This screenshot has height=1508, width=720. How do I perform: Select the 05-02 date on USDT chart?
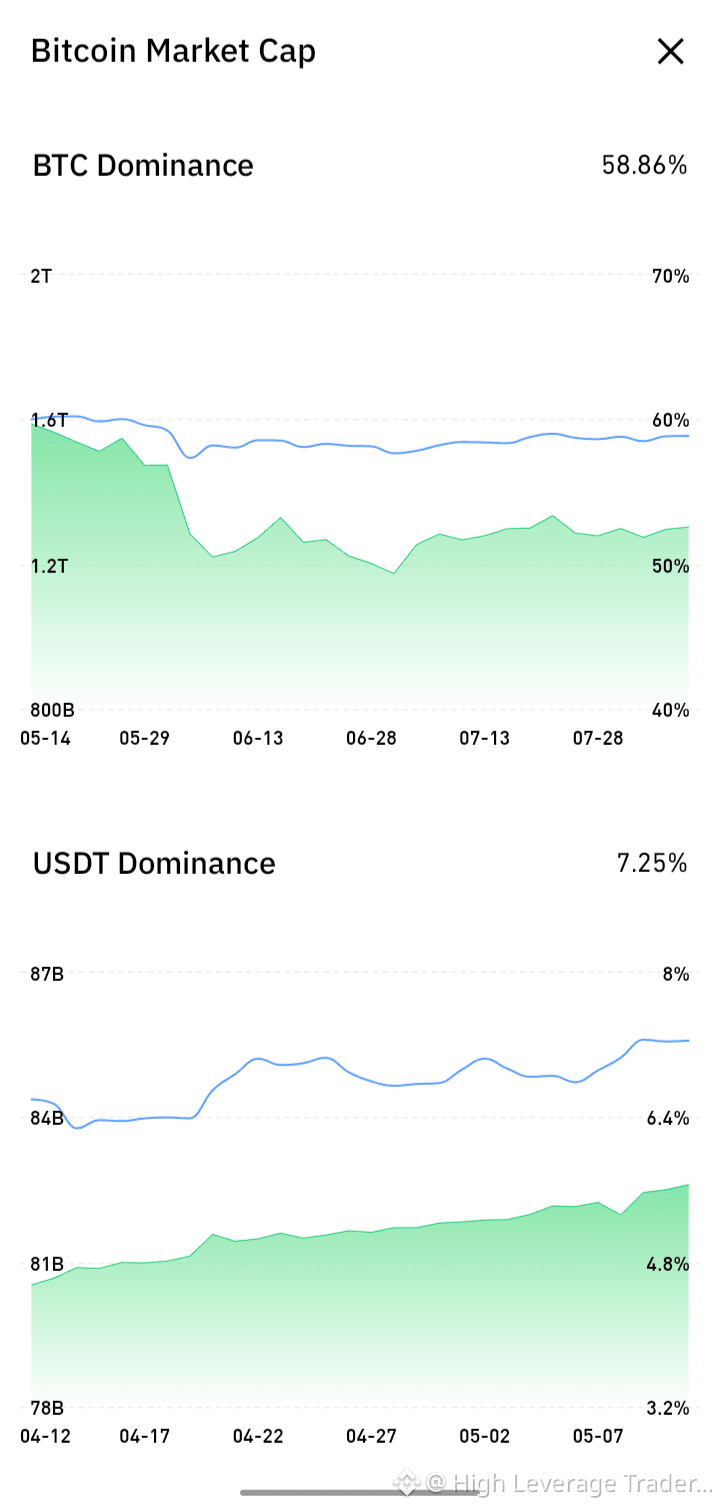pyautogui.click(x=485, y=1436)
